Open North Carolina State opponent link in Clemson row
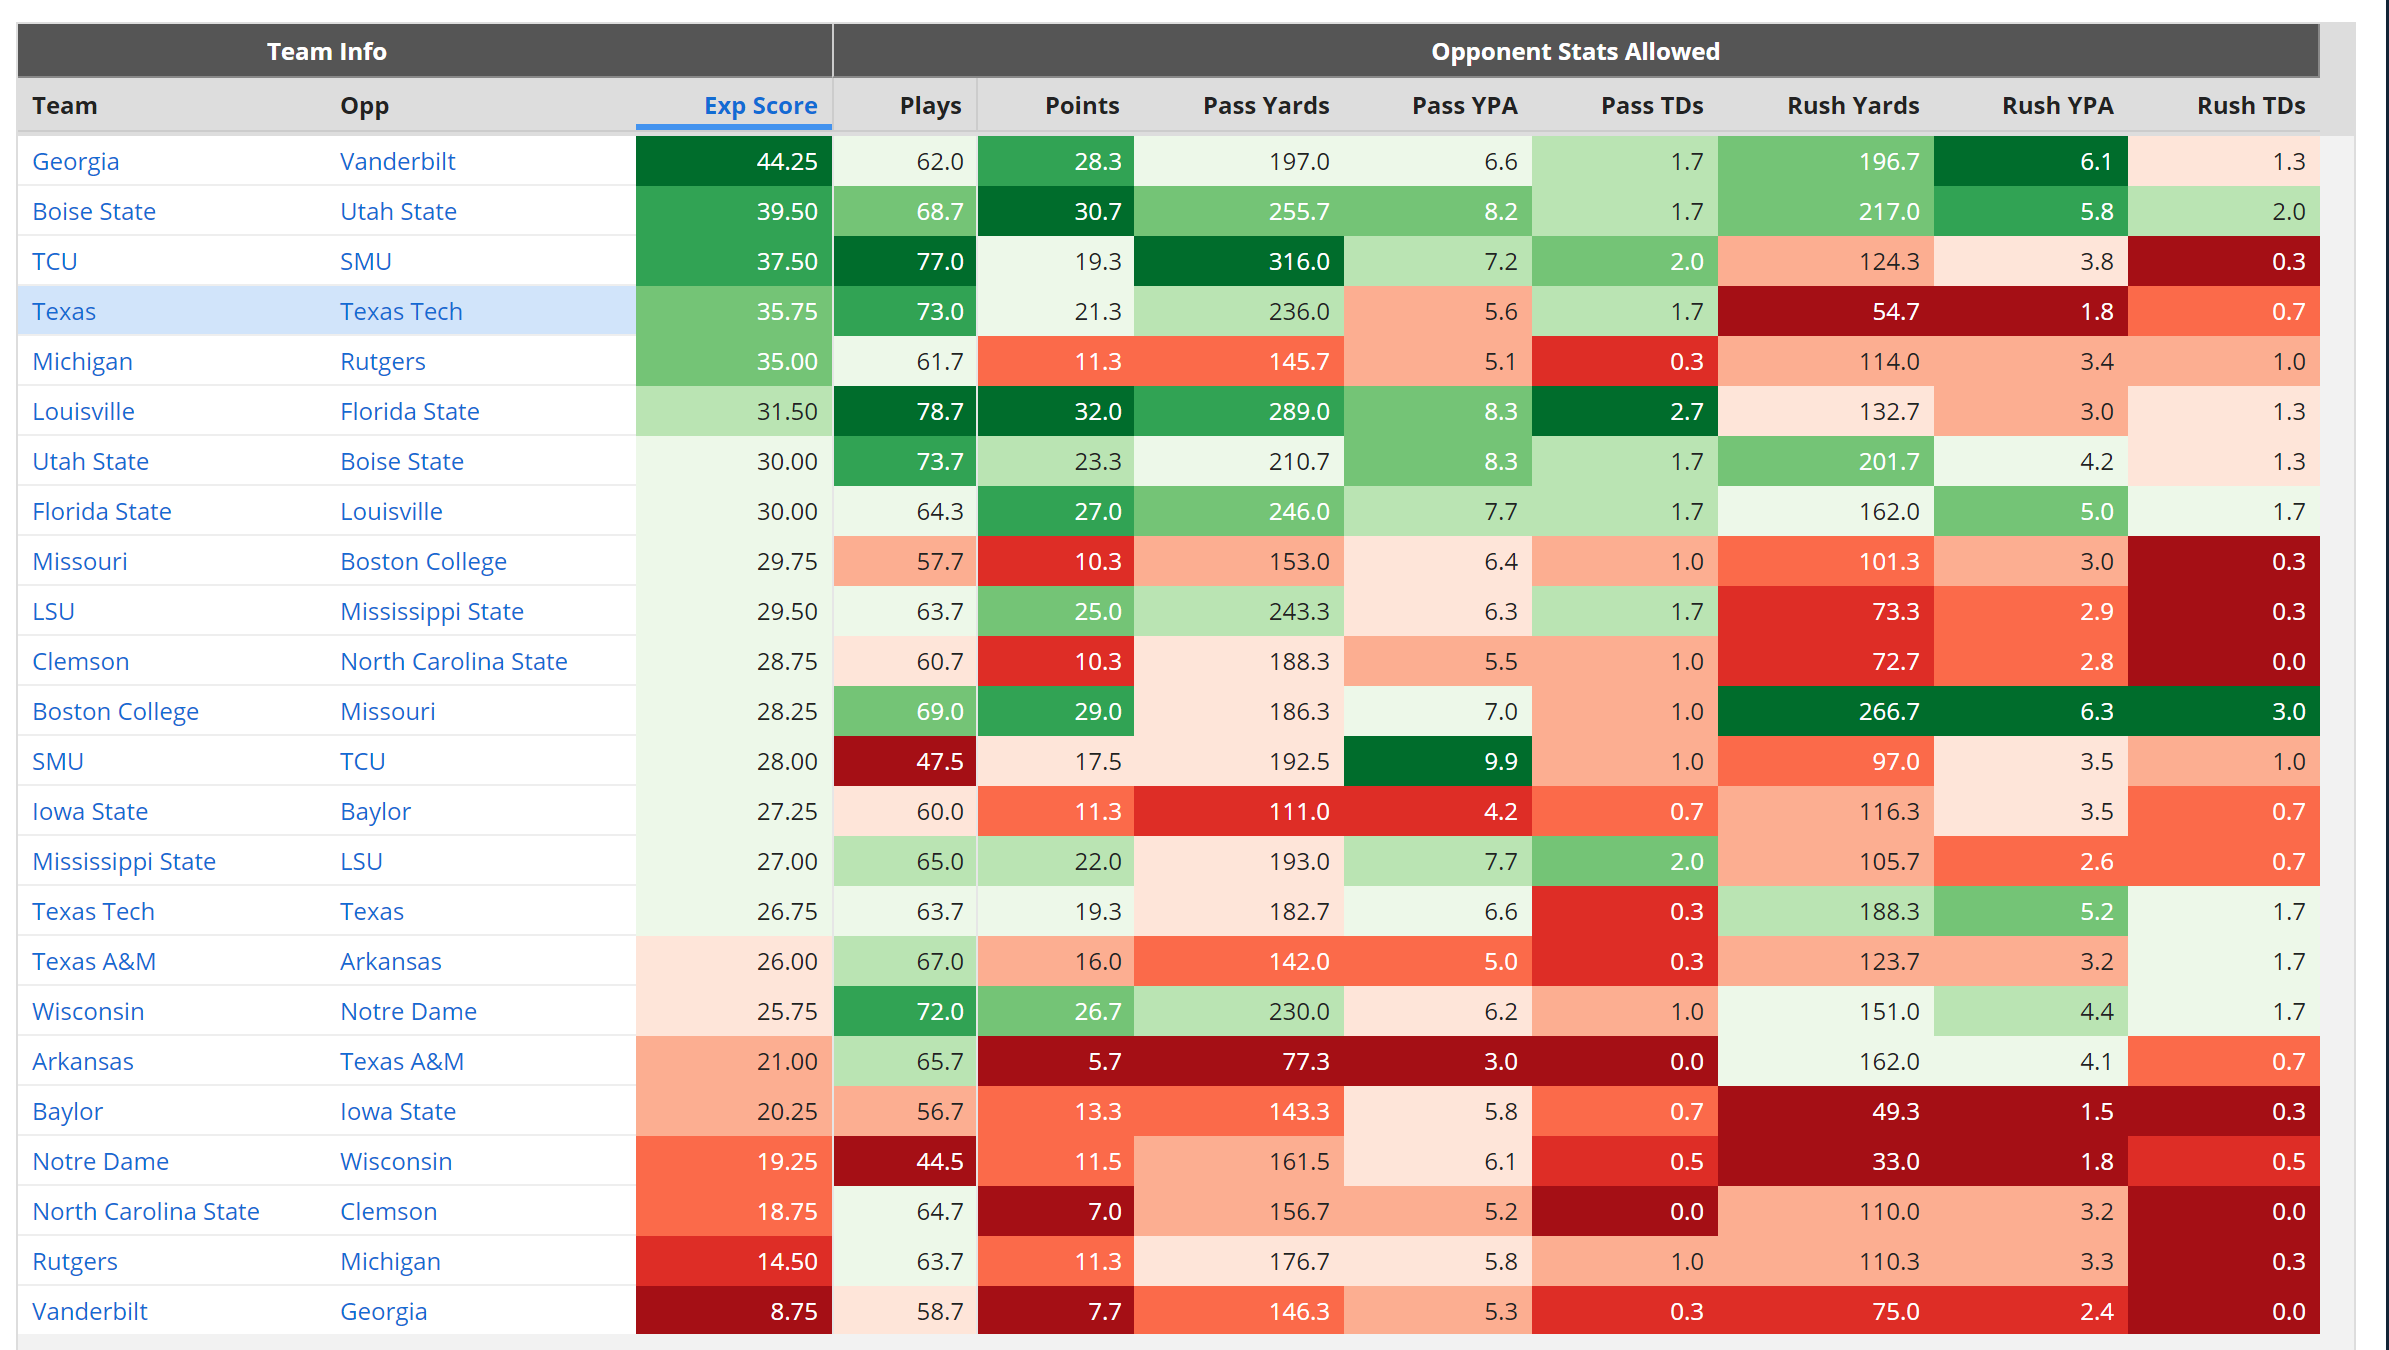Screen dimensions: 2389x1350 click(x=454, y=661)
